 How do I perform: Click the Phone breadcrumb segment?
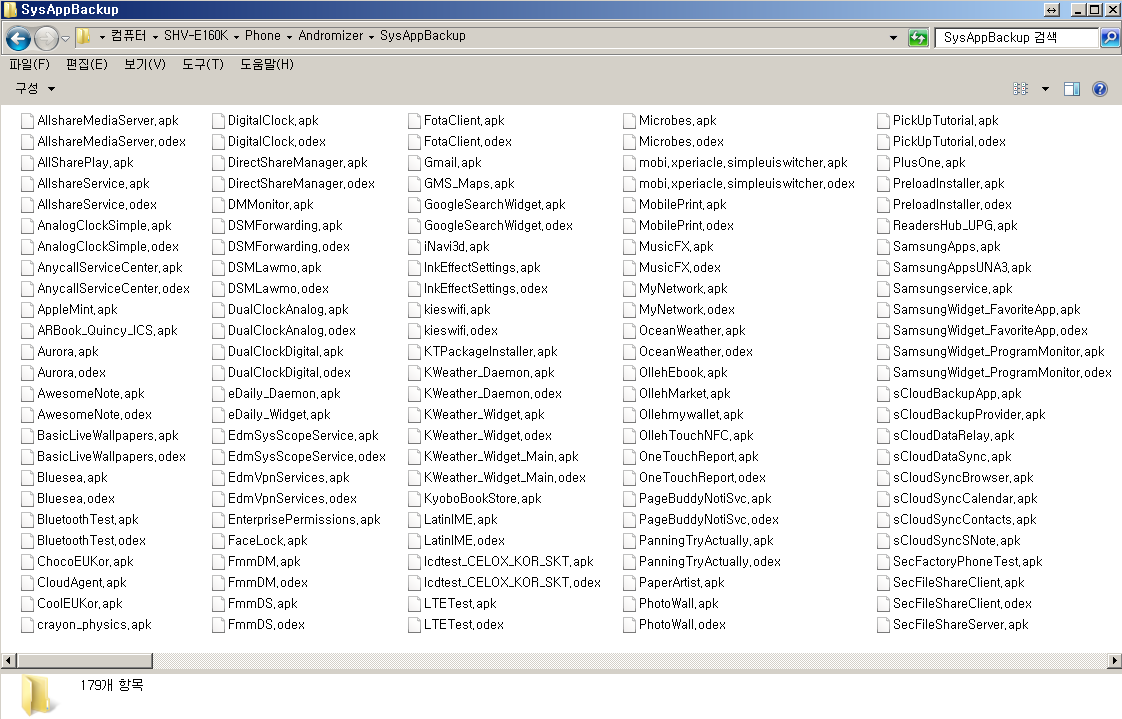click(263, 36)
